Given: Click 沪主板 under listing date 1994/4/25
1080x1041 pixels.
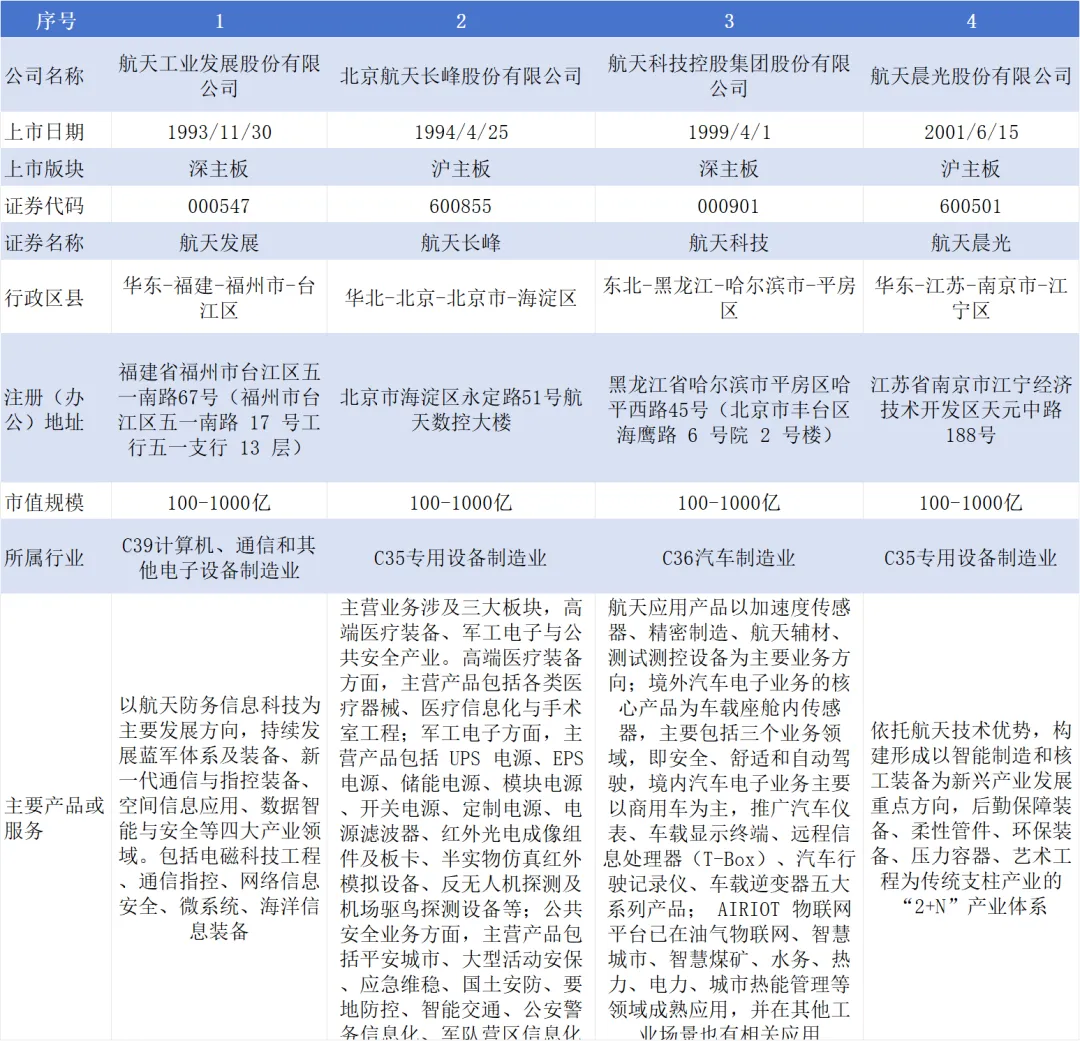Looking at the screenshot, I should pos(461,169).
